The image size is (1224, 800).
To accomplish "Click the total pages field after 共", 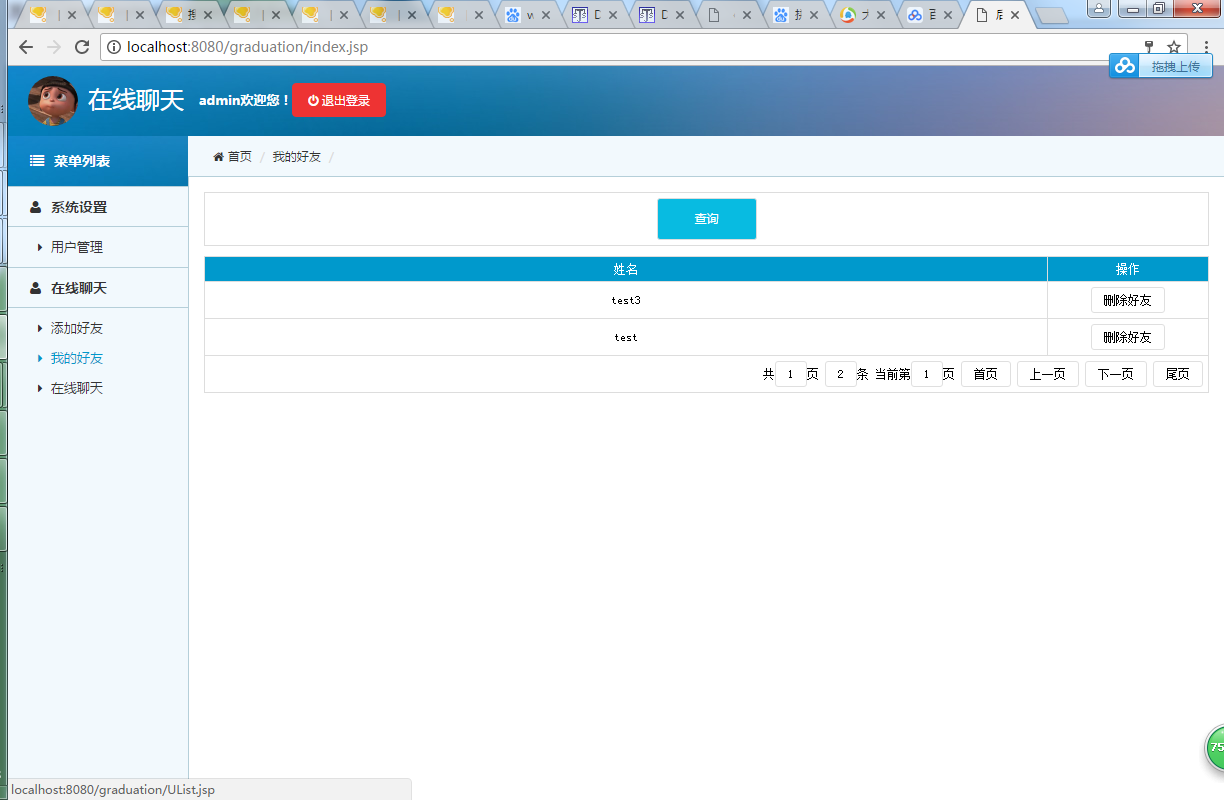I will point(791,374).
